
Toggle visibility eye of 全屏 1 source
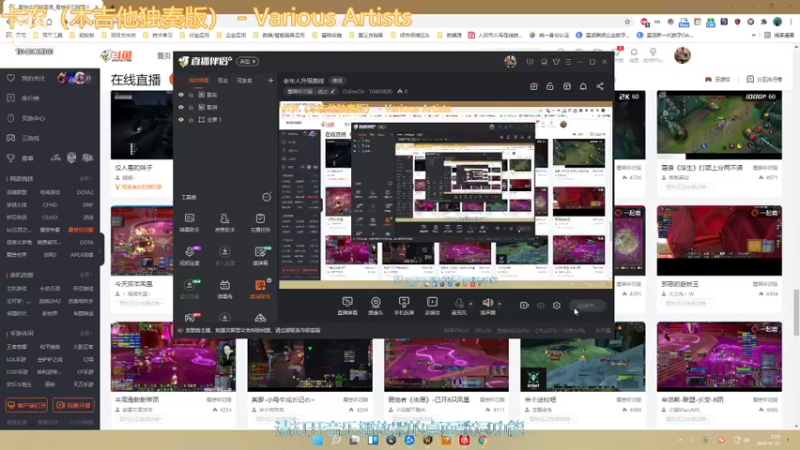coord(181,119)
